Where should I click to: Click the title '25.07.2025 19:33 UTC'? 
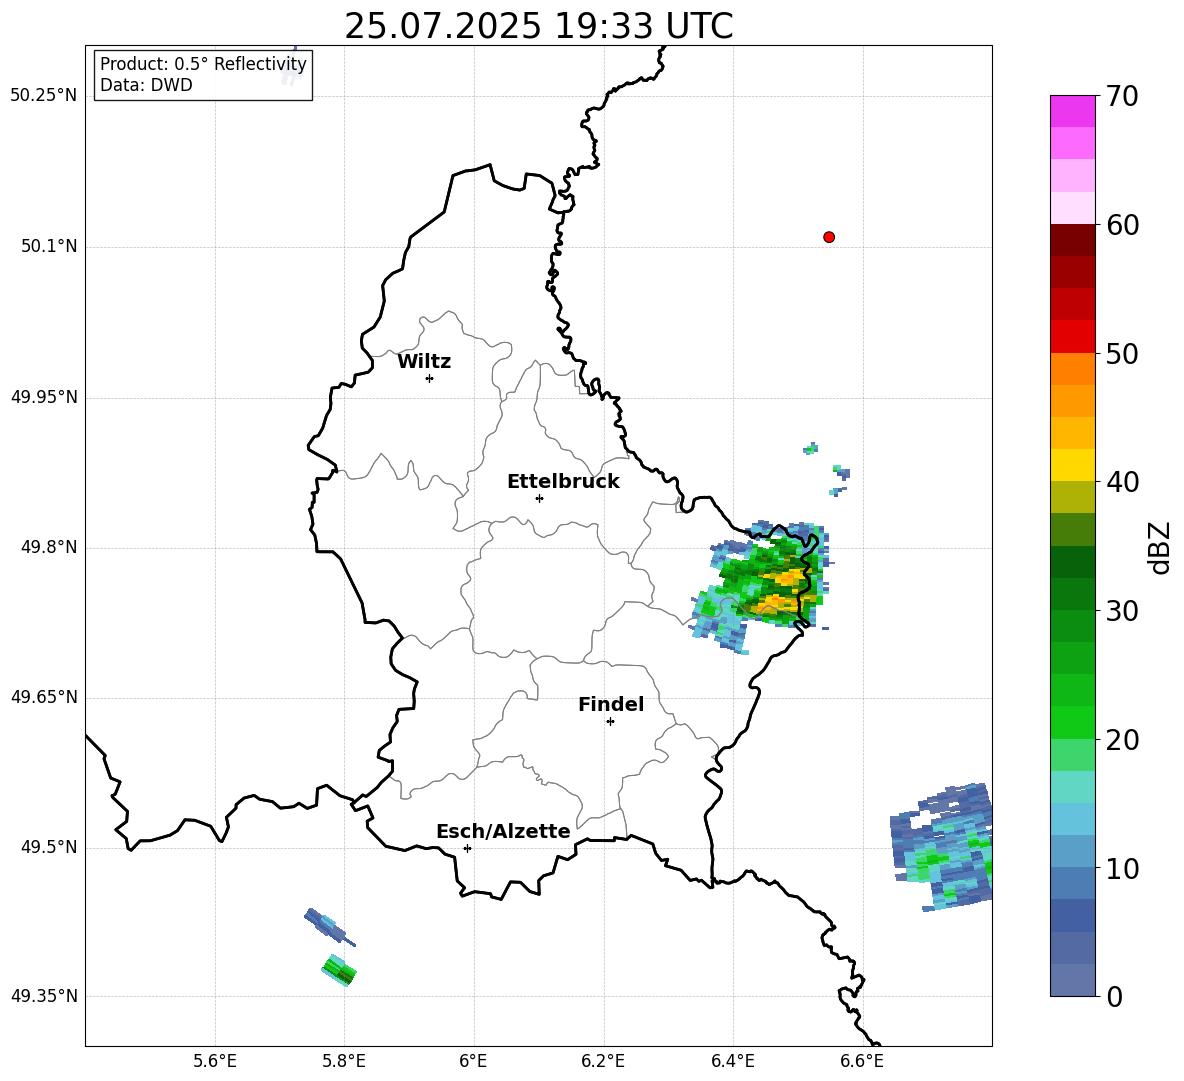(x=538, y=26)
